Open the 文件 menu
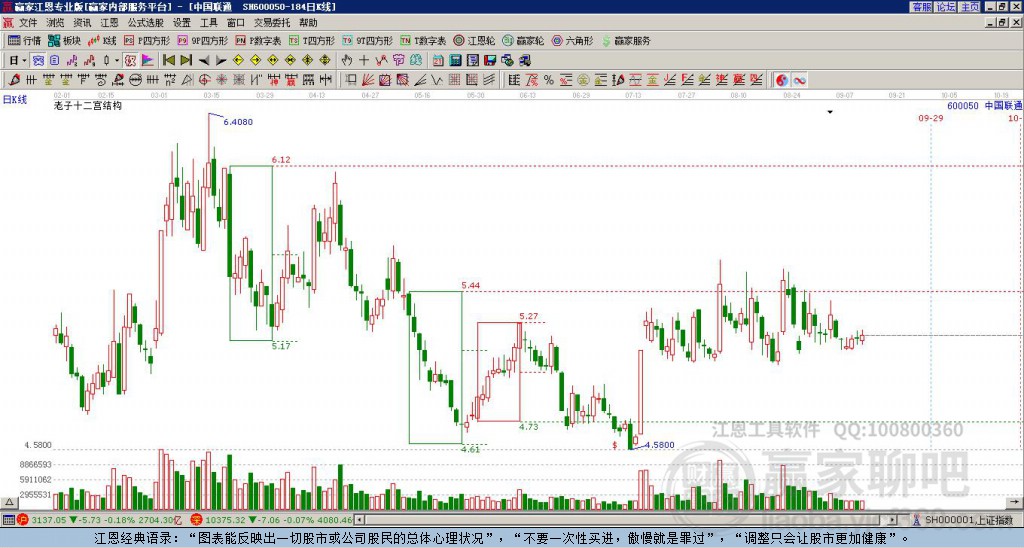 click(28, 23)
